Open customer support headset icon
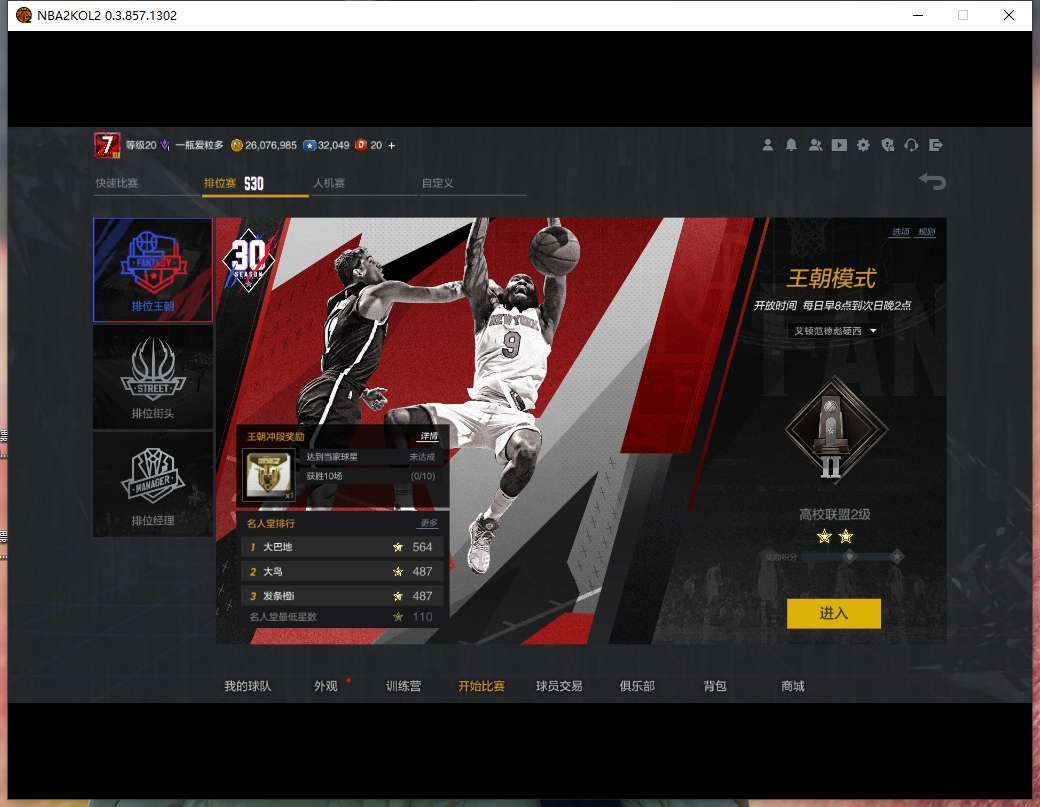Image resolution: width=1040 pixels, height=807 pixels. tap(911, 145)
